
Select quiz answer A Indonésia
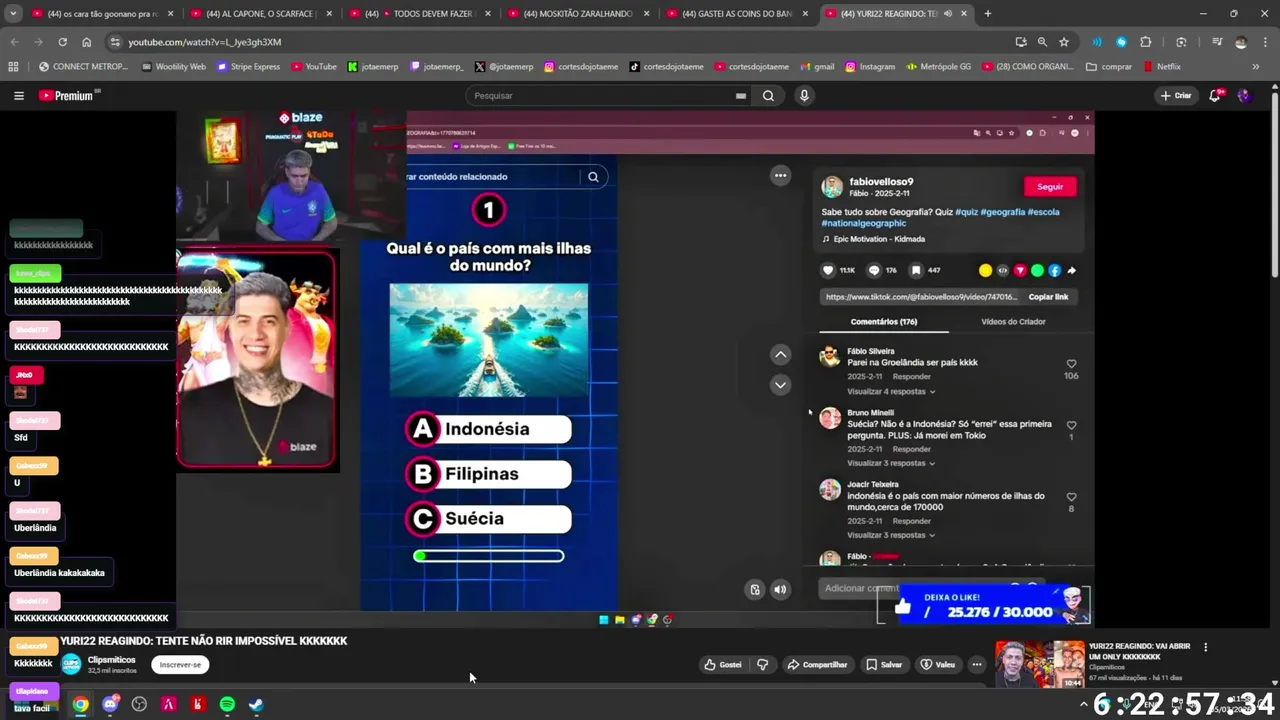click(x=488, y=429)
